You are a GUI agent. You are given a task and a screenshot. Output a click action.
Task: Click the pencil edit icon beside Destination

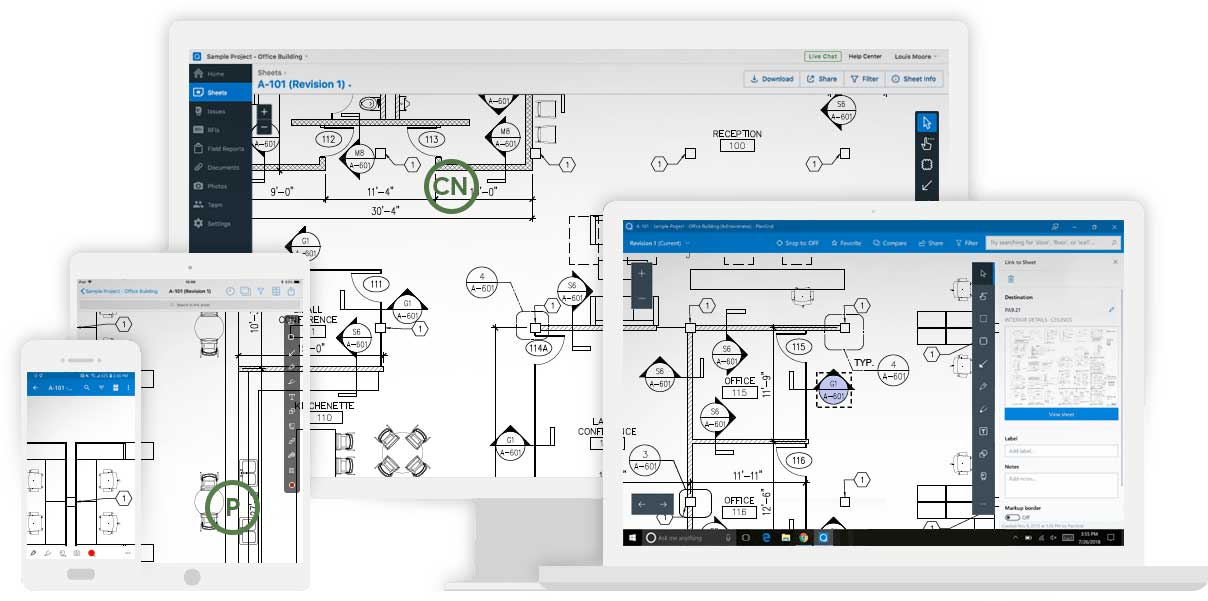[1112, 310]
